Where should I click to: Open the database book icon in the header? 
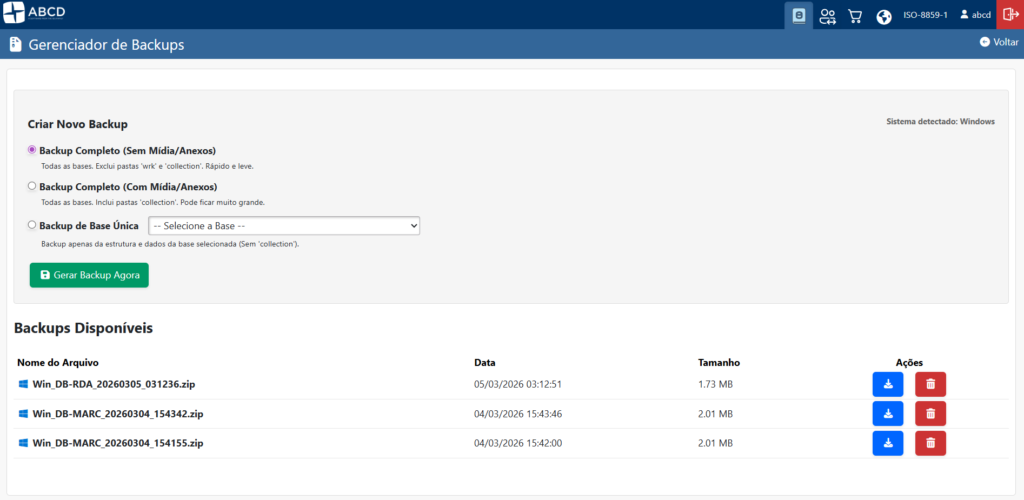[798, 15]
